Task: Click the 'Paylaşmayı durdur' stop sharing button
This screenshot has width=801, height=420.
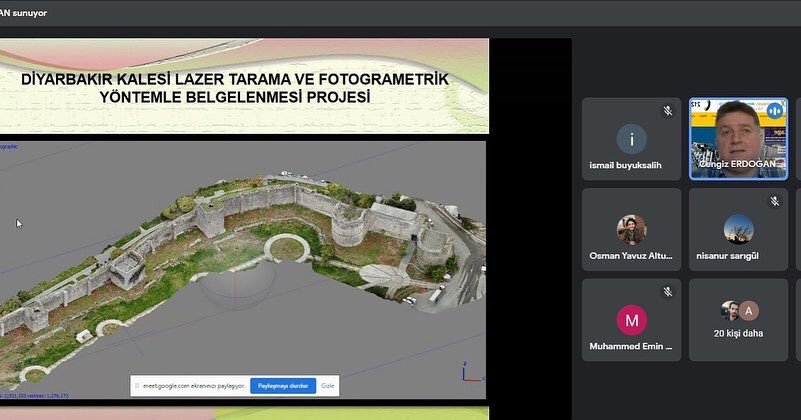Action: click(x=283, y=386)
